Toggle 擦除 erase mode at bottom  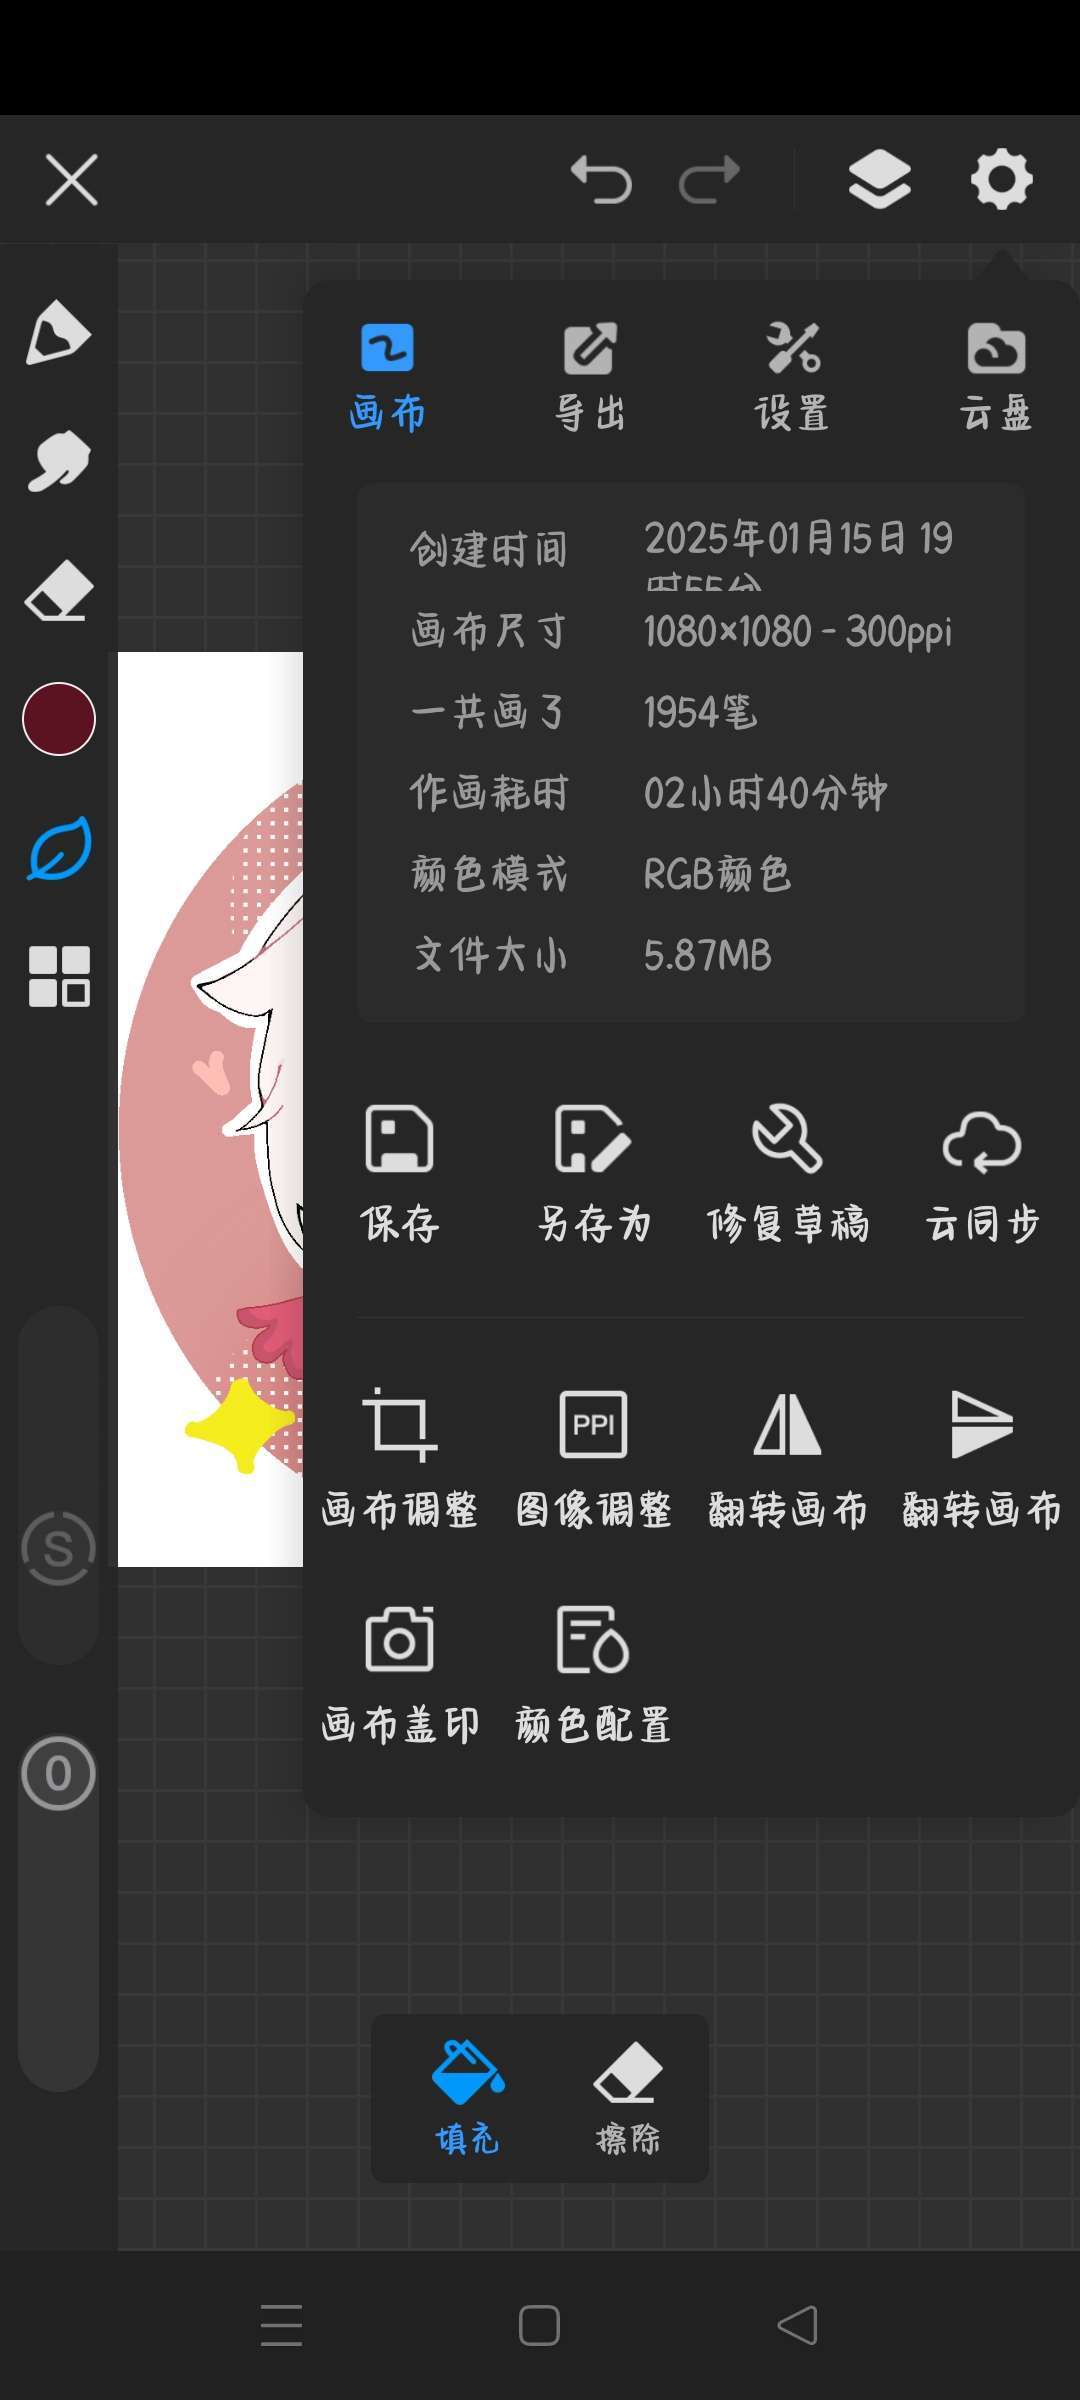(x=628, y=2098)
